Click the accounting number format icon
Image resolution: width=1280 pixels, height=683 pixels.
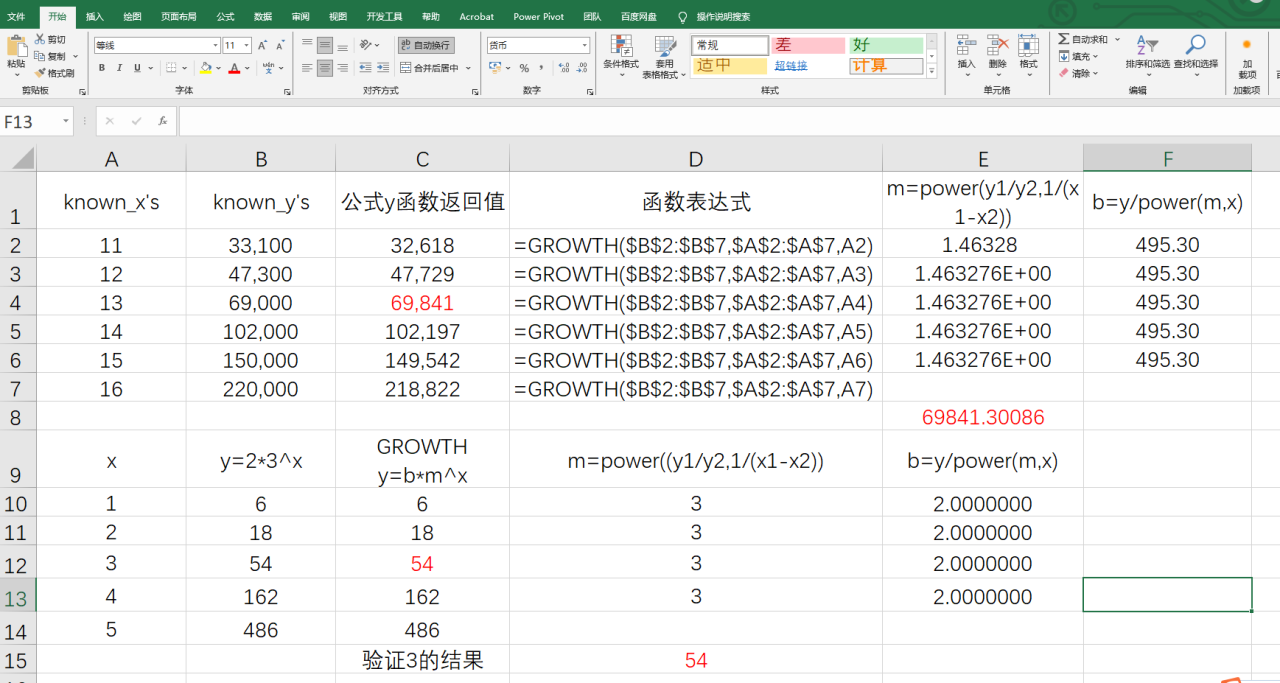(495, 68)
